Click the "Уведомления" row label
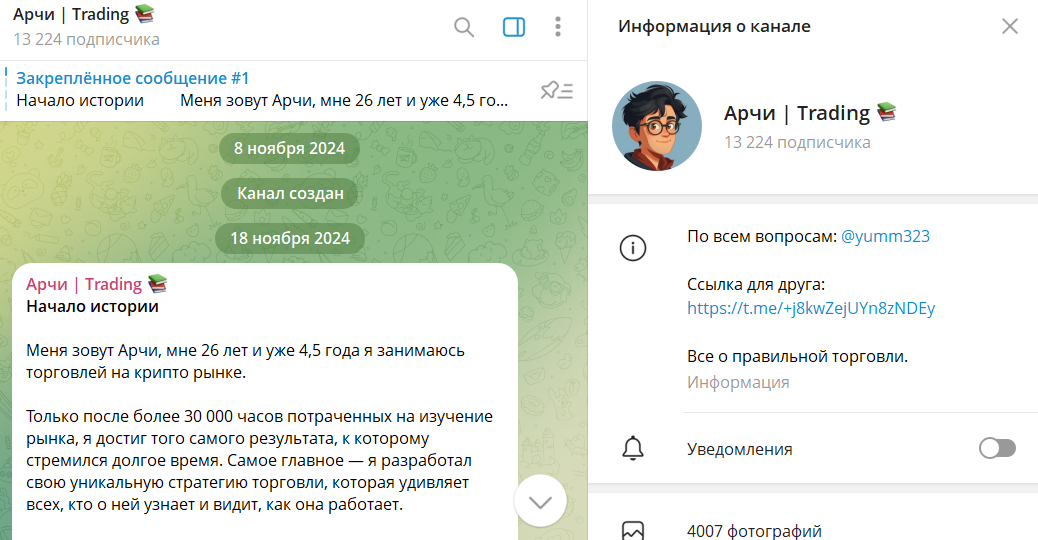The width and height of the screenshot is (1038, 540). [739, 449]
